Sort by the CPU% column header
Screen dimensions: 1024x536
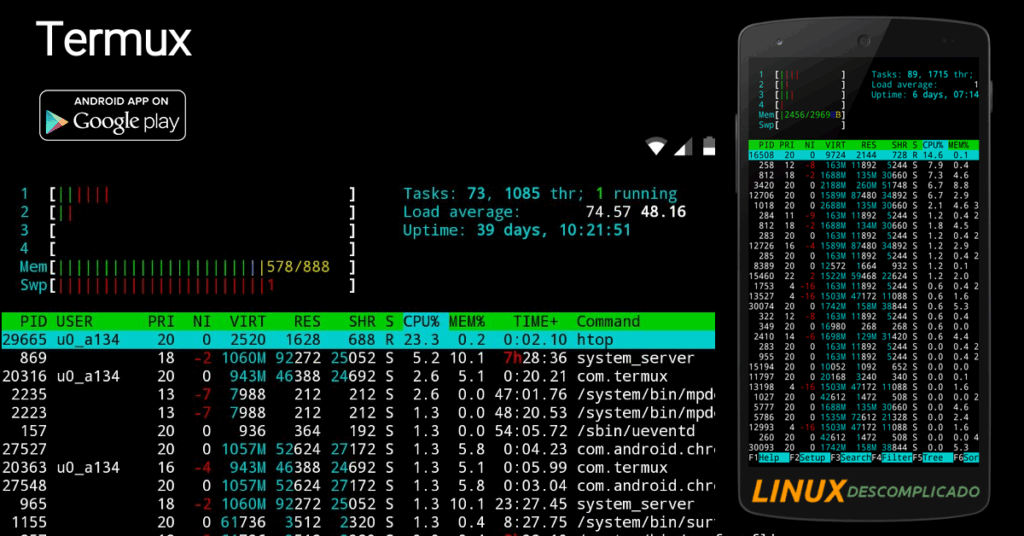[x=421, y=321]
